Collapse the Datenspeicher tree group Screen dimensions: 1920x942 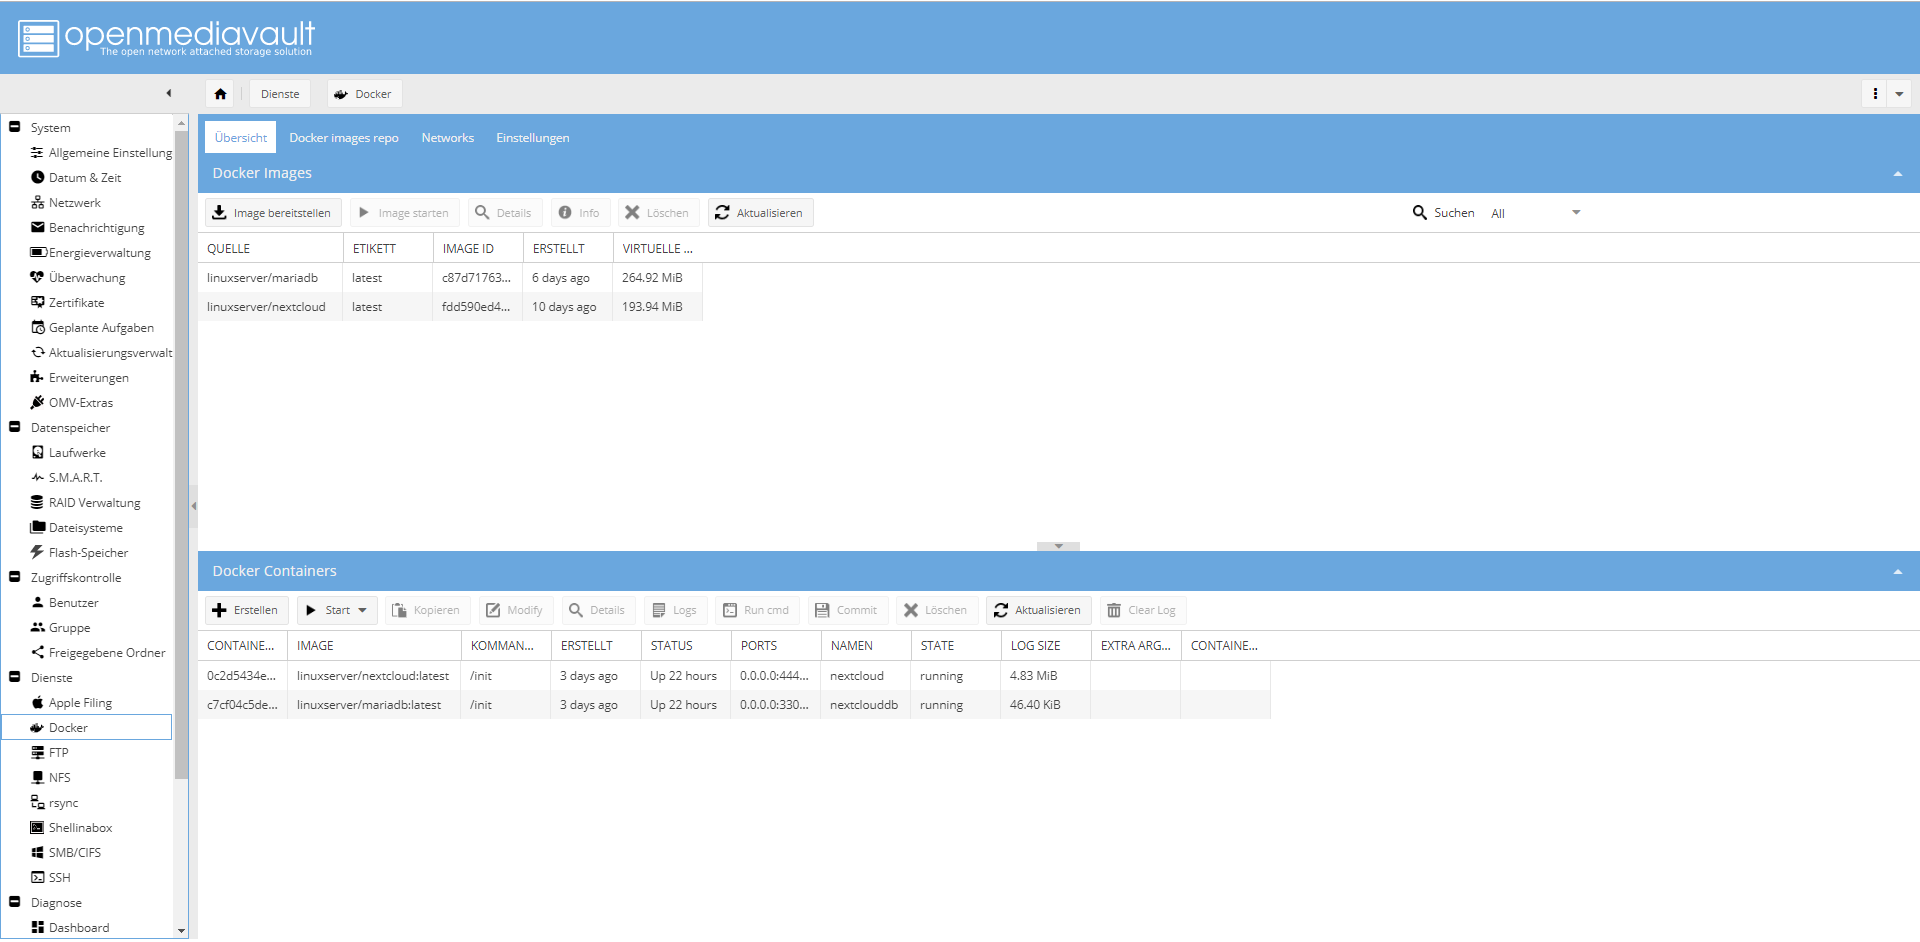click(x=15, y=427)
